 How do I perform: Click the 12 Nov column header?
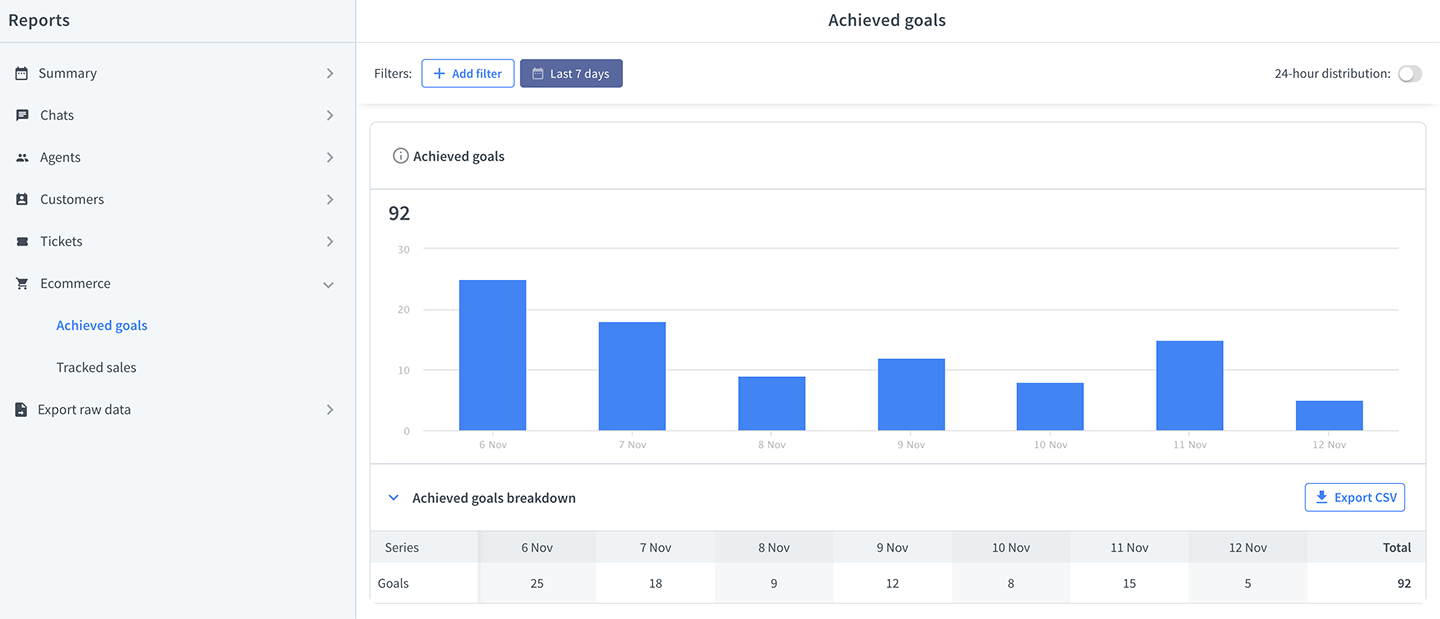point(1248,547)
